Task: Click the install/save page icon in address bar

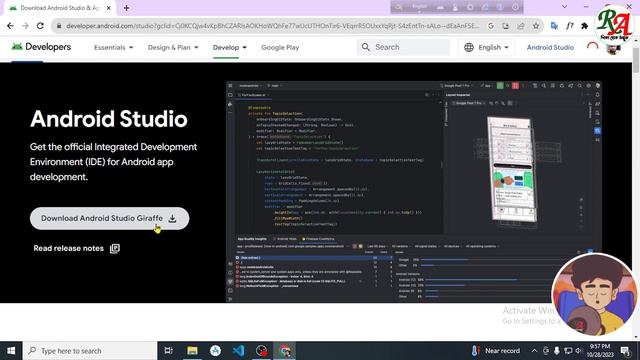Action: click(505, 26)
